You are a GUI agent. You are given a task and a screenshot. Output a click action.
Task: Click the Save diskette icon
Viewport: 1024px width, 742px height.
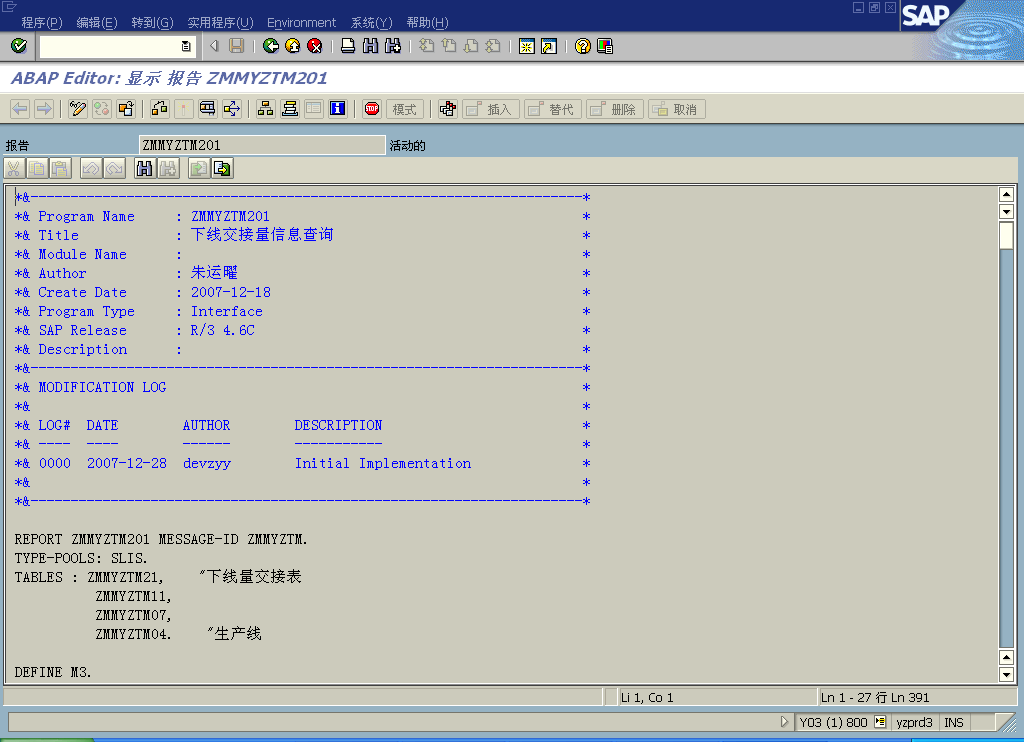[236, 46]
